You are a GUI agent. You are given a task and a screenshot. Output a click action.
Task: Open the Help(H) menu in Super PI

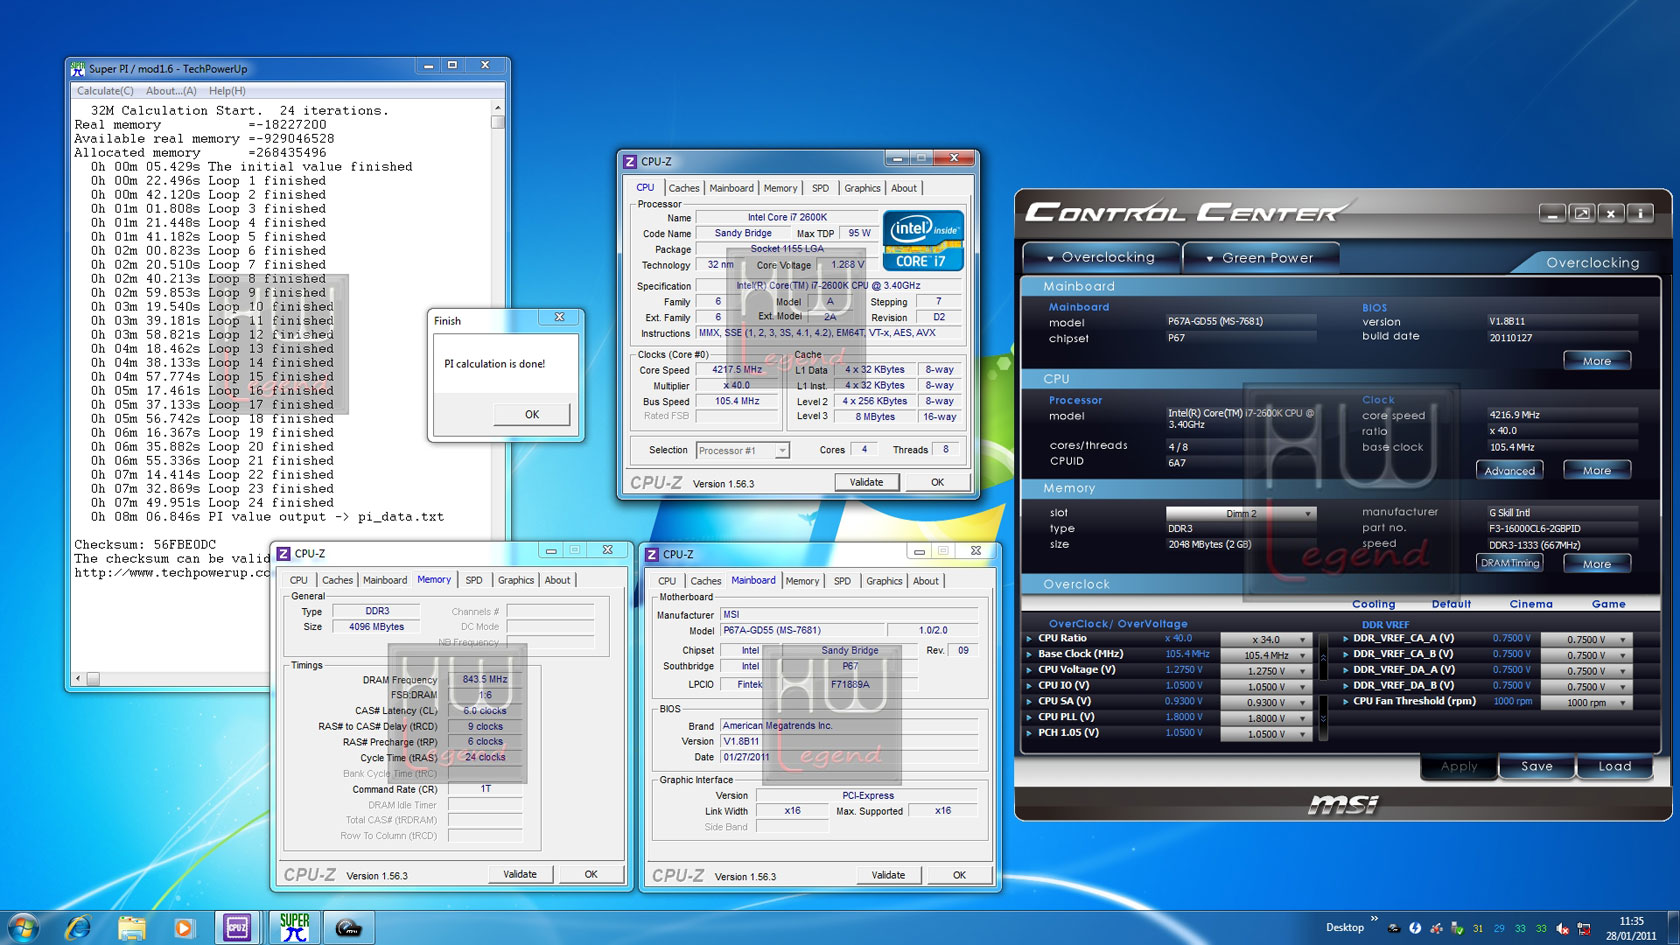tap(227, 91)
